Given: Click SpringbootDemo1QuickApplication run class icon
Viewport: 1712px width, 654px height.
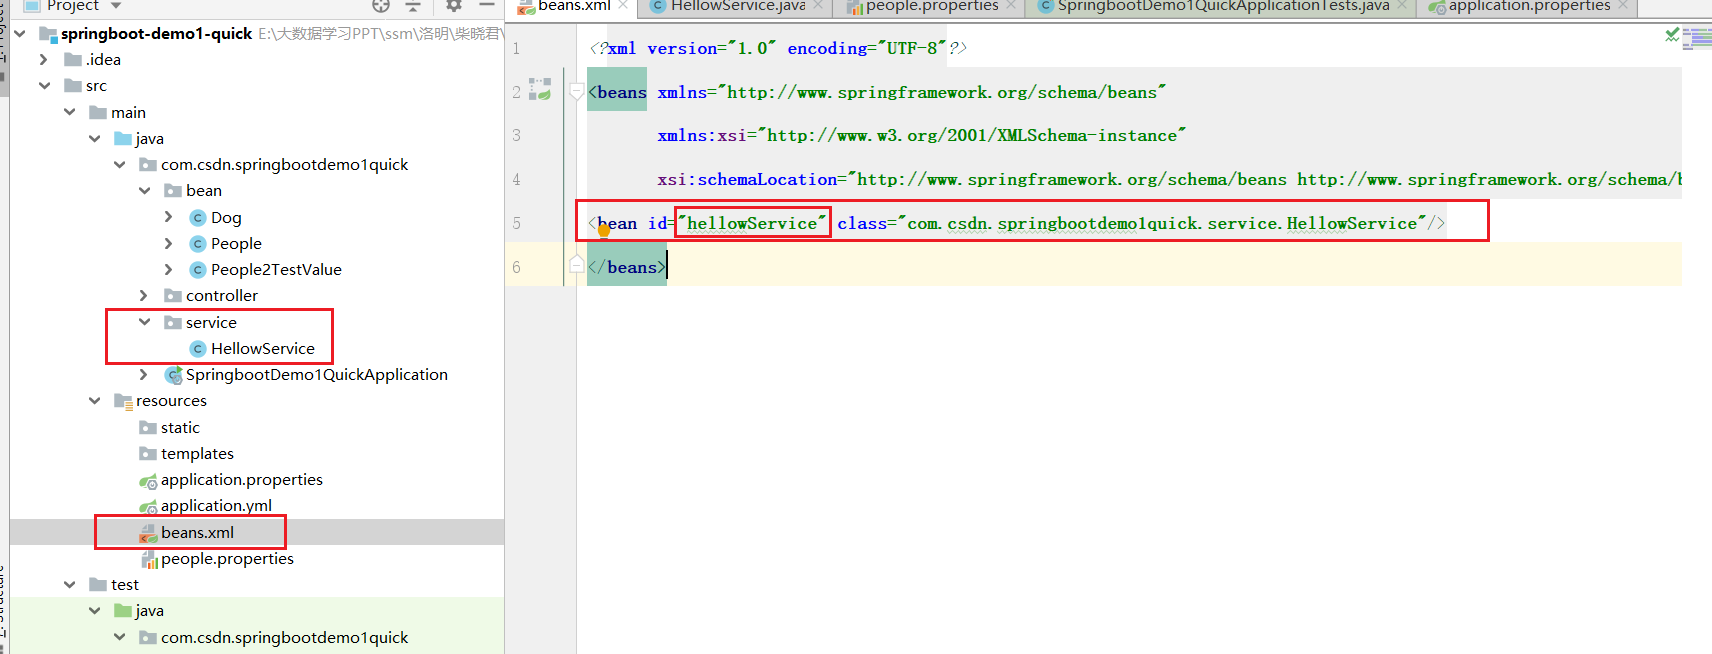Looking at the screenshot, I should (x=173, y=375).
